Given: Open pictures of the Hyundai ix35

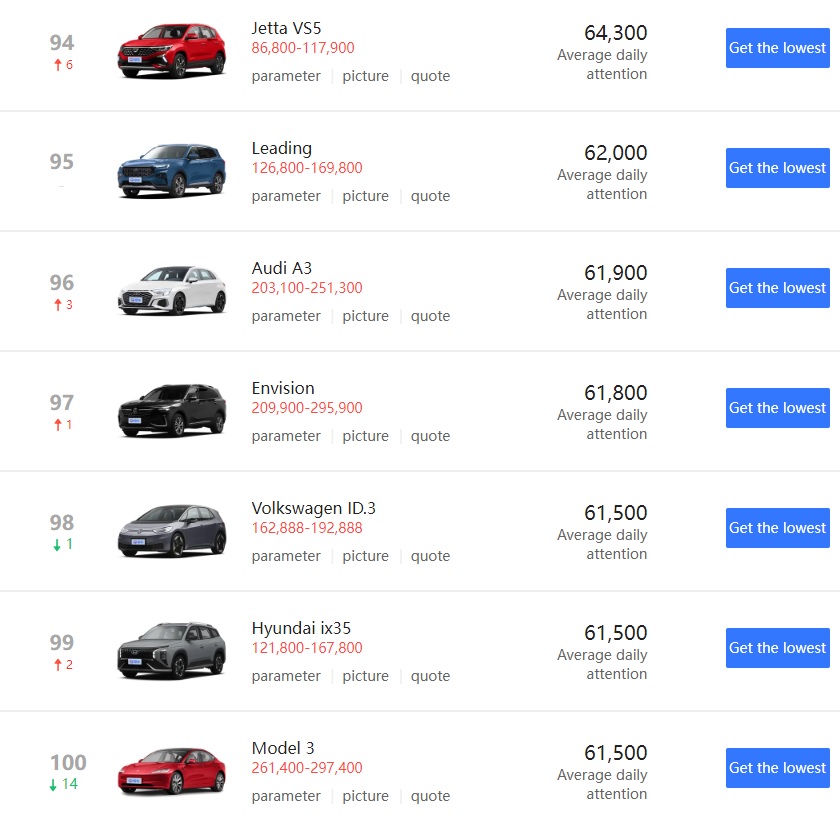Looking at the screenshot, I should [365, 676].
